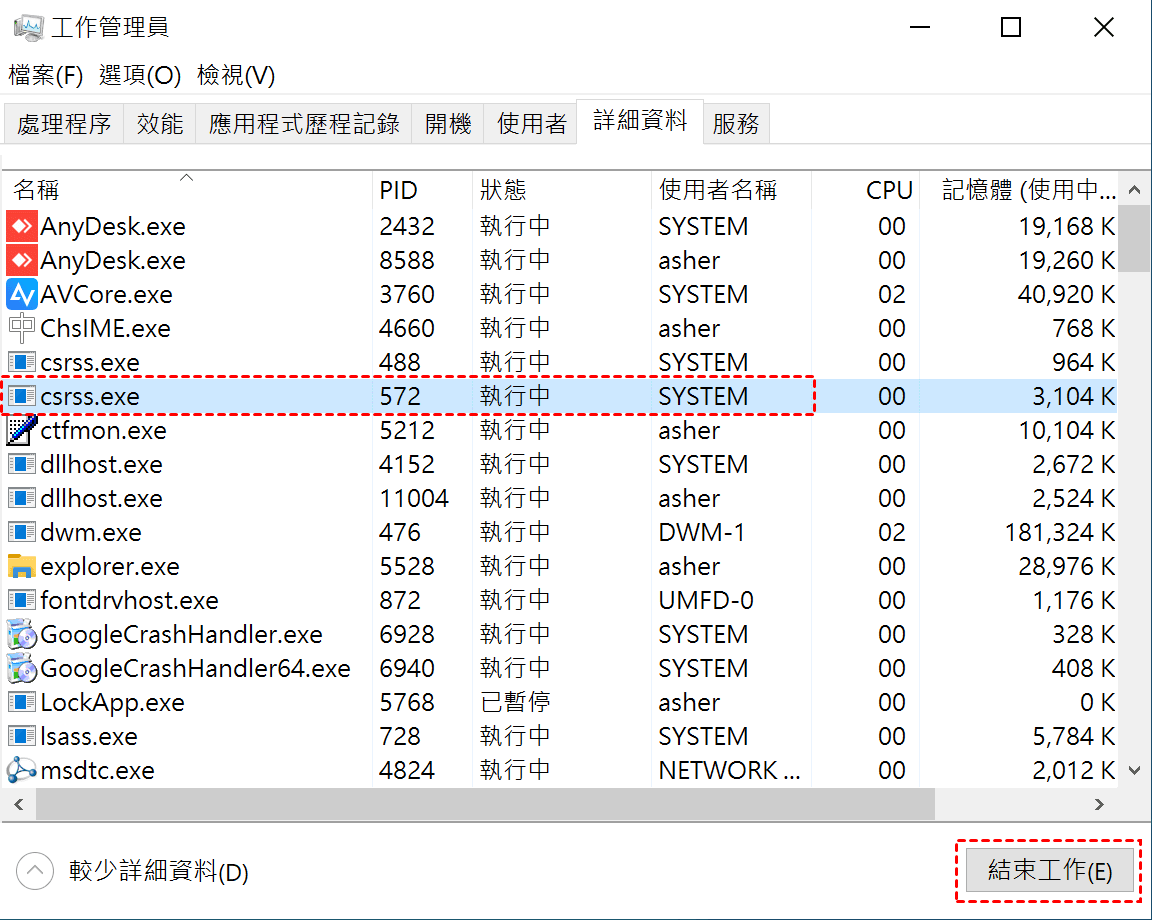Open the 選項(O) menu

pyautogui.click(x=140, y=75)
